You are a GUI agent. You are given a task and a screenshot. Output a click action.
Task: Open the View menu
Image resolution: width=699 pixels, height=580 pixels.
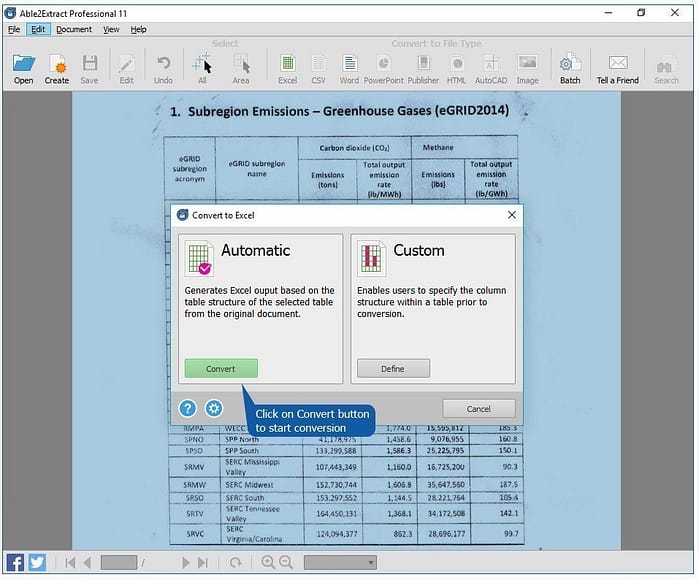tap(111, 29)
